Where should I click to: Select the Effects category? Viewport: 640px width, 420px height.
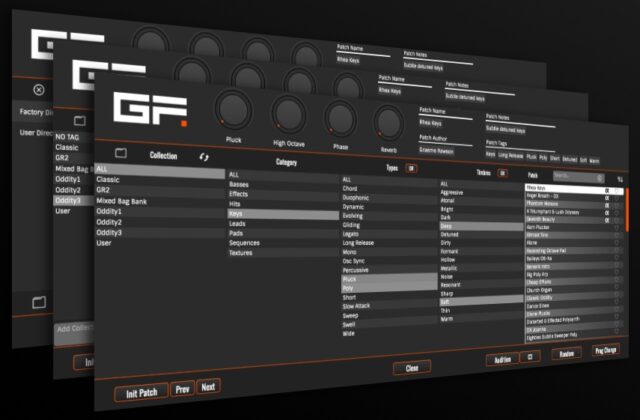(283, 194)
